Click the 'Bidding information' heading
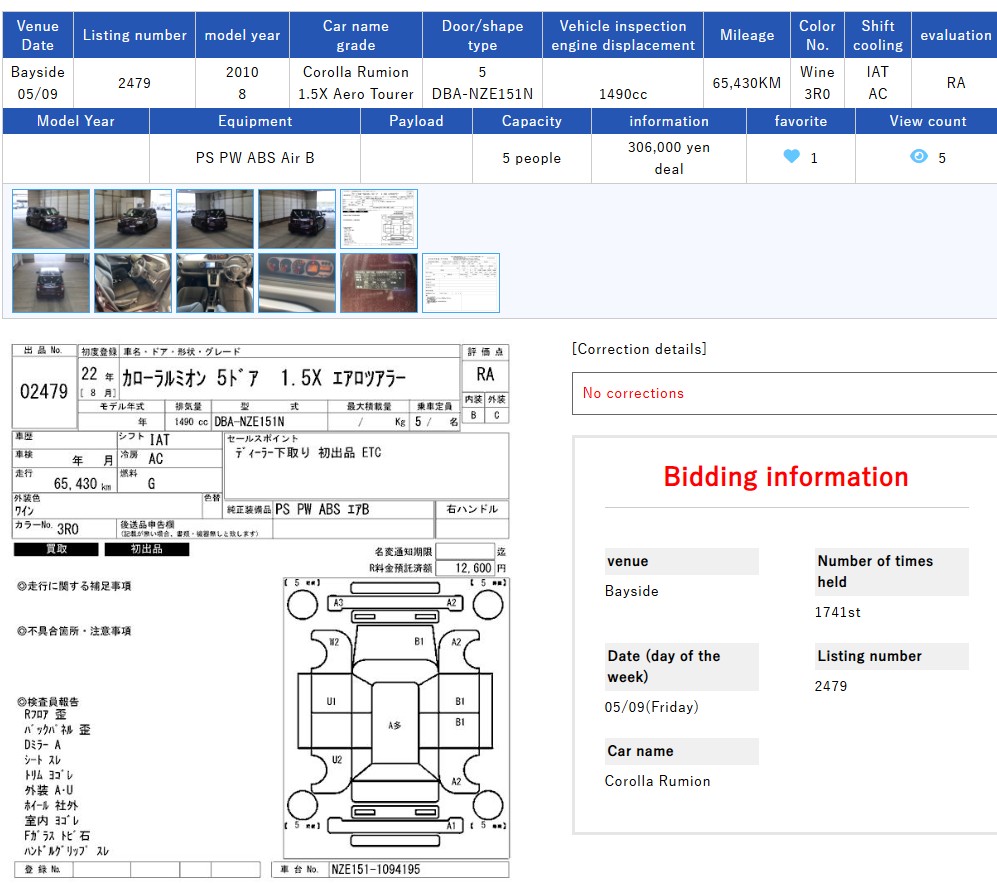The height and width of the screenshot is (883, 997). [x=786, y=477]
